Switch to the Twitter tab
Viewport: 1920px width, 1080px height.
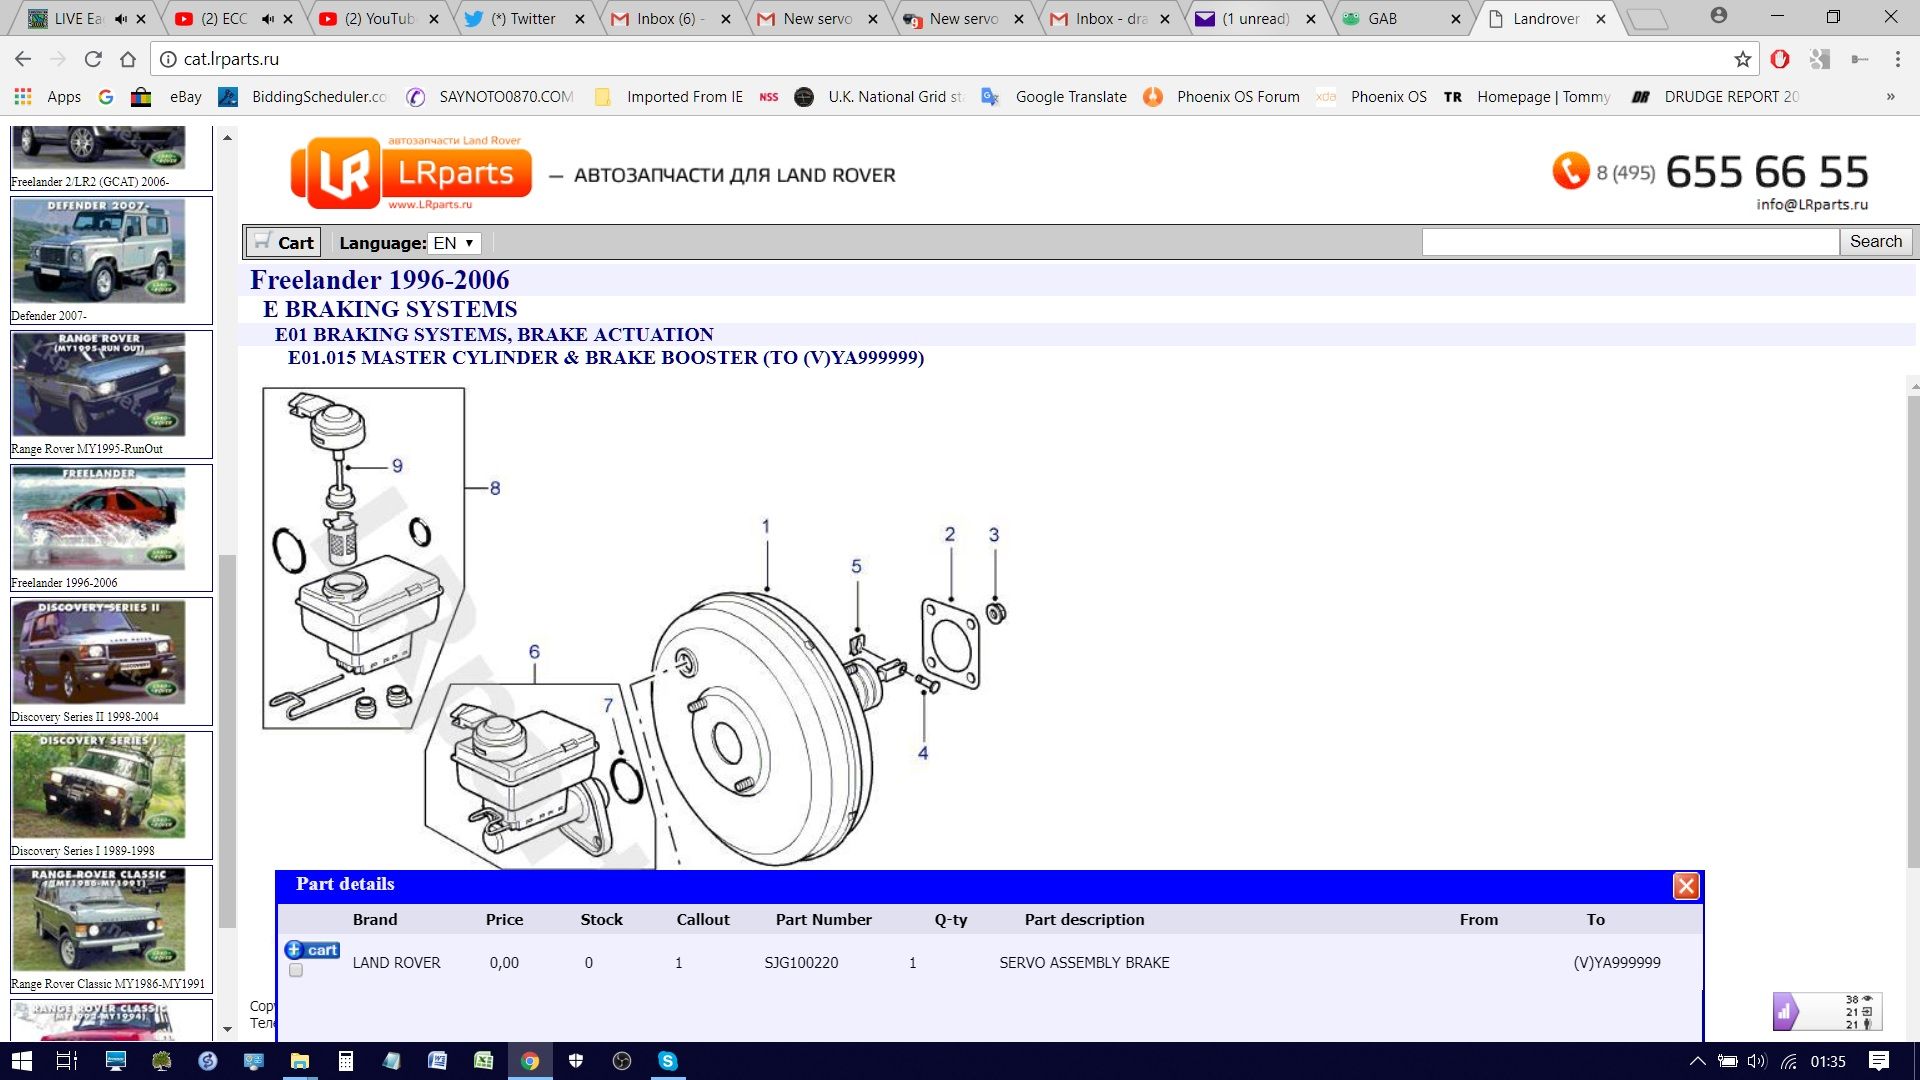(x=523, y=19)
